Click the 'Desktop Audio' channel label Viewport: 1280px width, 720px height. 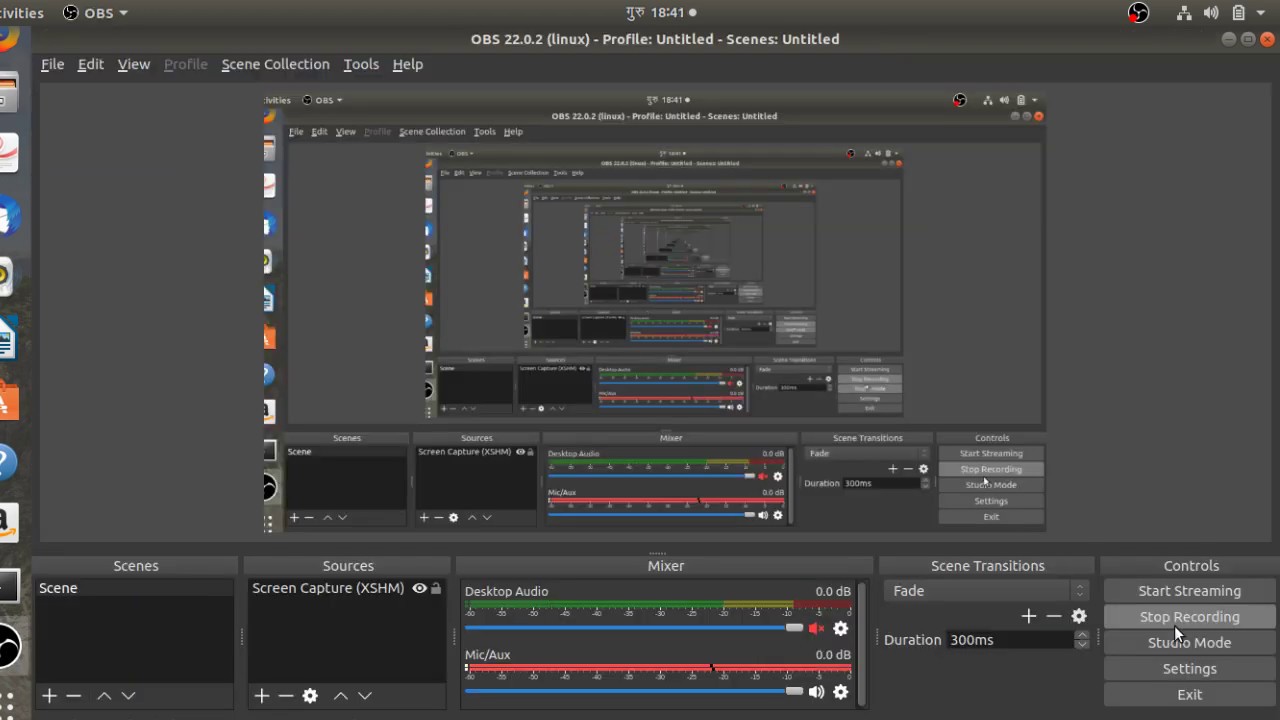click(506, 591)
